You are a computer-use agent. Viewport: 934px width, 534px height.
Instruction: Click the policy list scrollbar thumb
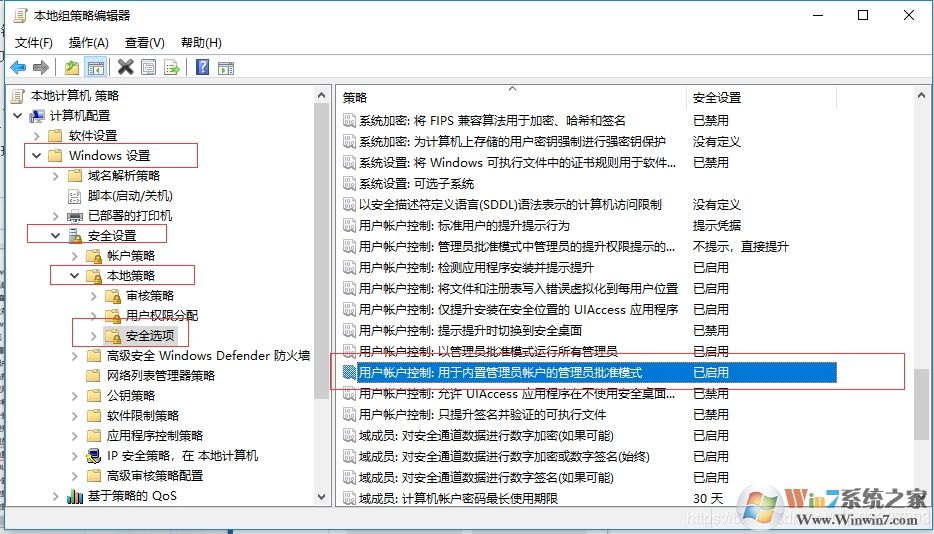pos(921,405)
